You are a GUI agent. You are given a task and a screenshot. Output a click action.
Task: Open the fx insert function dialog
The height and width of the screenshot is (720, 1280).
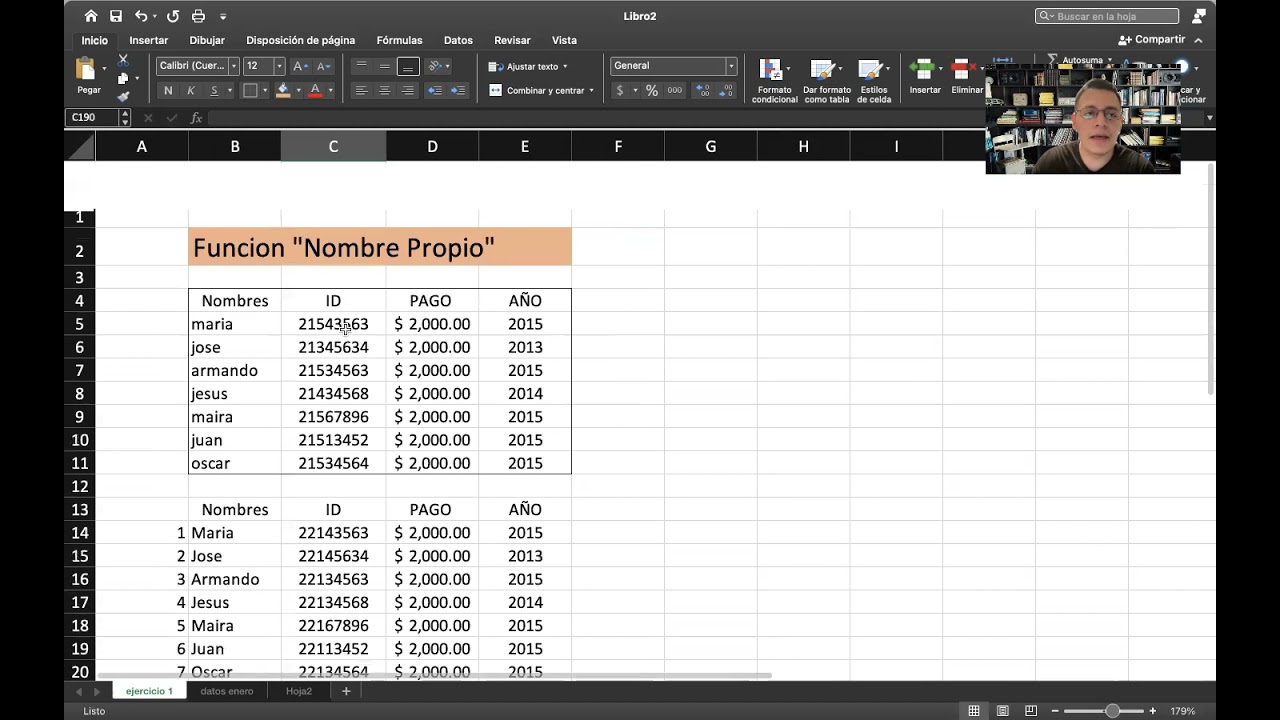pyautogui.click(x=196, y=118)
